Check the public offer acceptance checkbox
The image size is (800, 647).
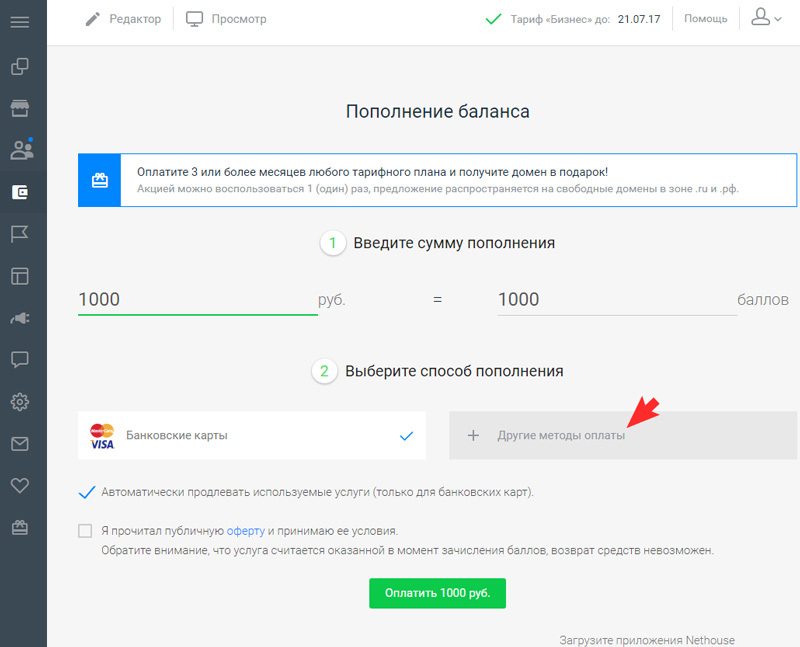pos(85,531)
